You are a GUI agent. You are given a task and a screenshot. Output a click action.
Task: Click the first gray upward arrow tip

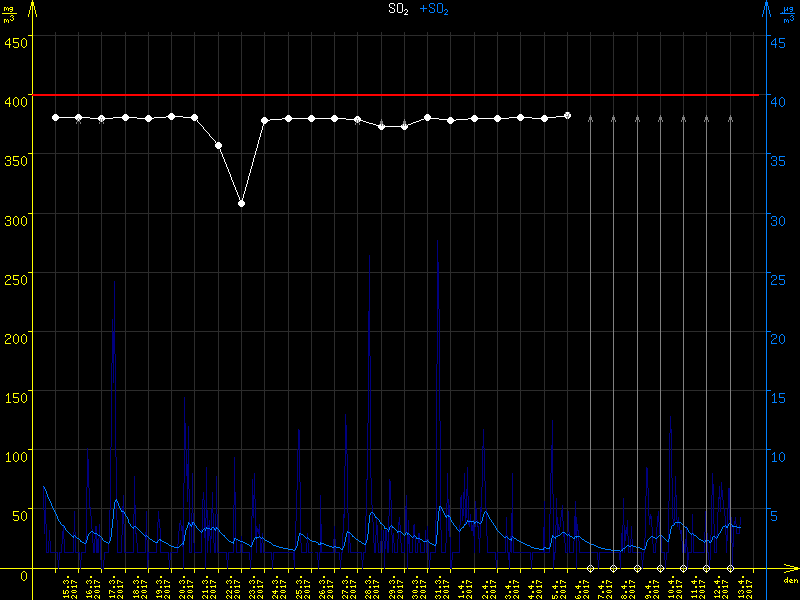(x=590, y=118)
